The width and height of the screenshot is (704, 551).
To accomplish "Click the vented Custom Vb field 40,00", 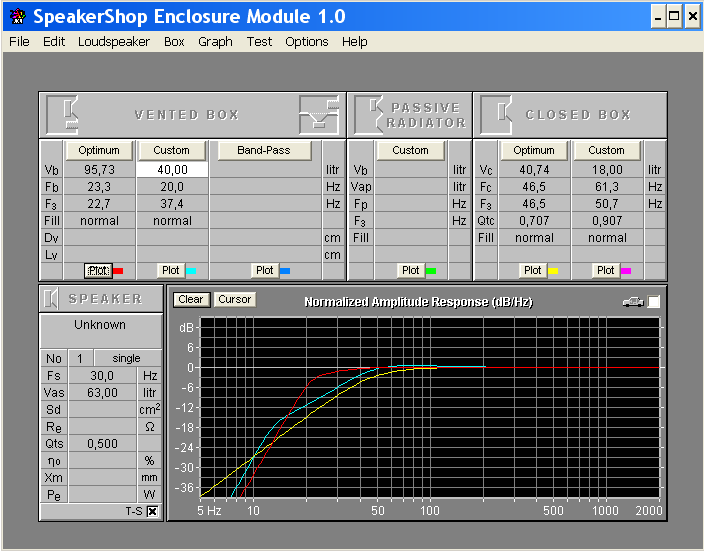I will coord(172,170).
